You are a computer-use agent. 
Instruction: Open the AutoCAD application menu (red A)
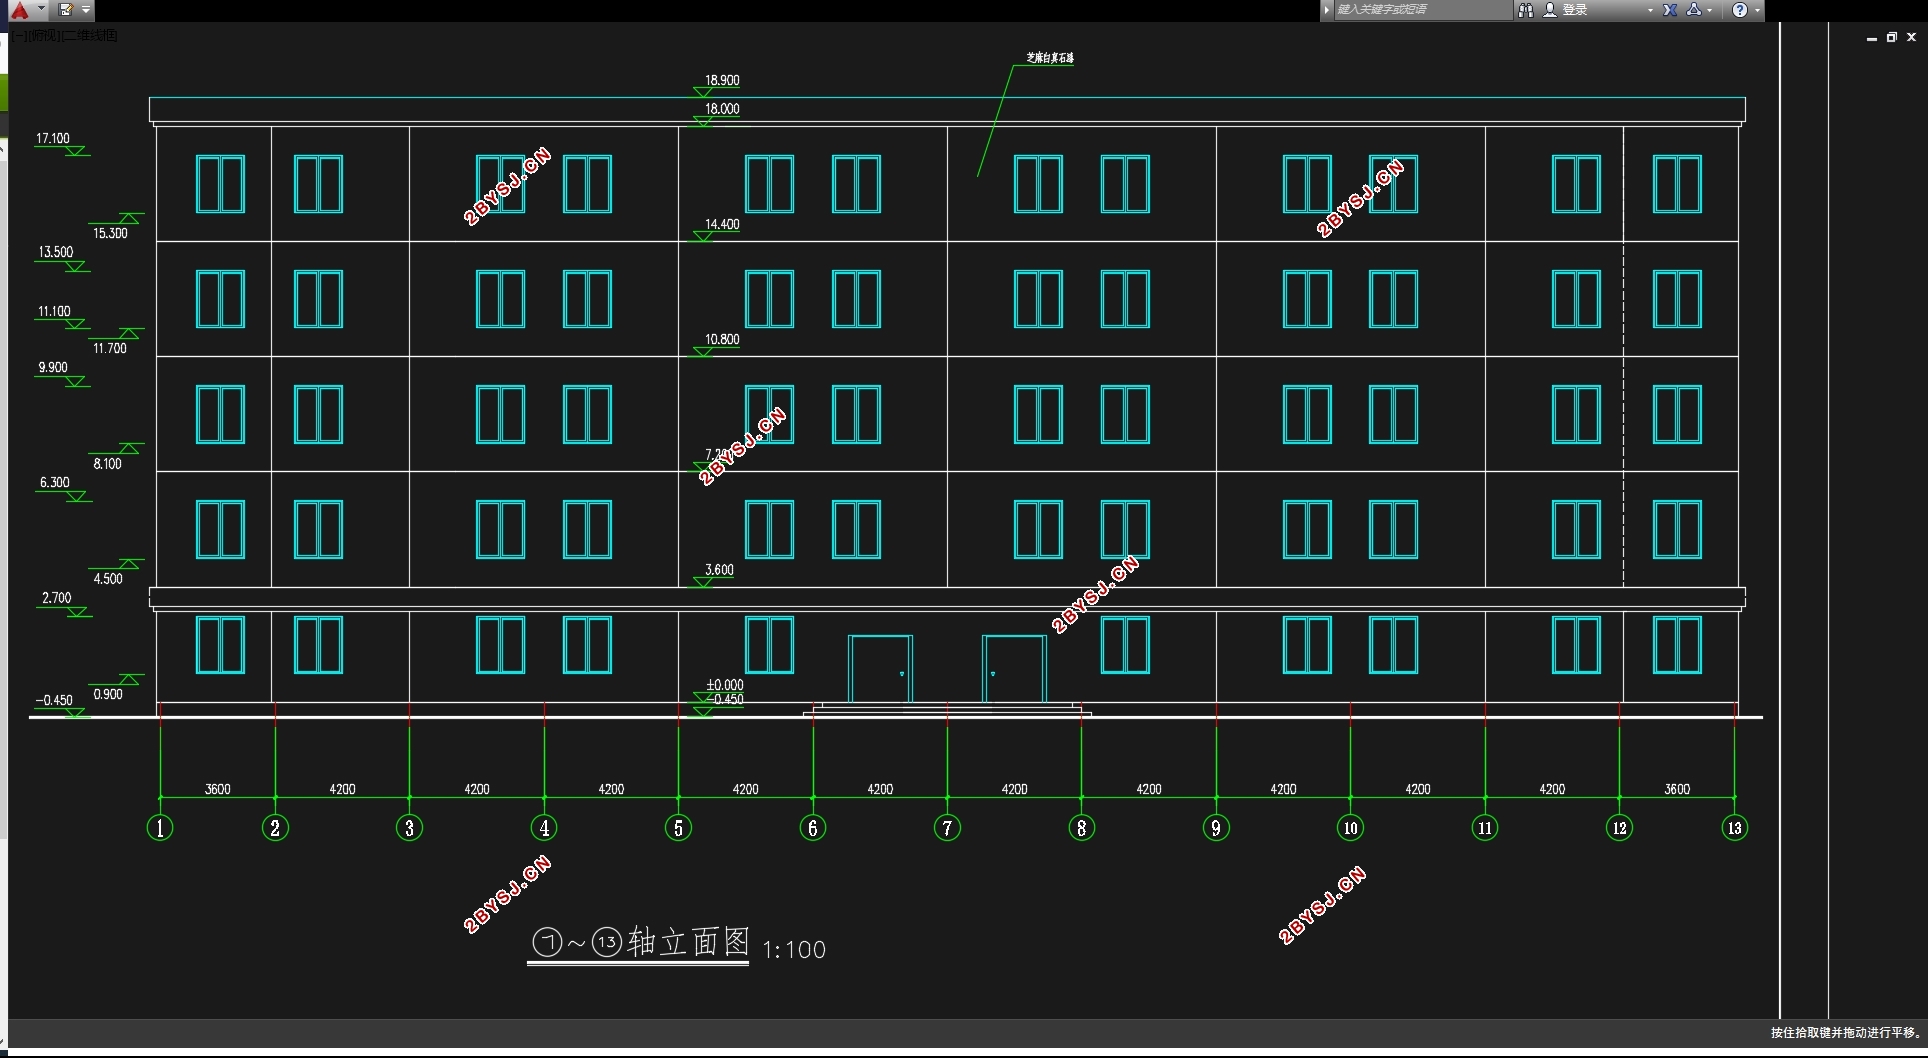[x=20, y=10]
